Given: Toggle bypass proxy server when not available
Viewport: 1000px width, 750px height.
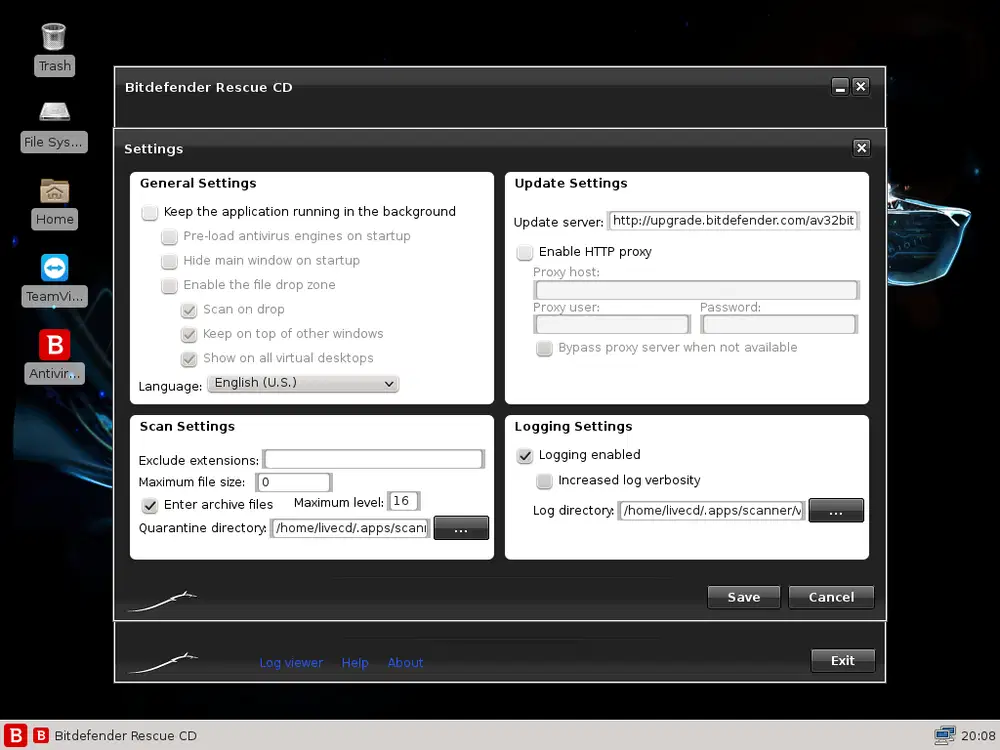Looking at the screenshot, I should coord(545,348).
